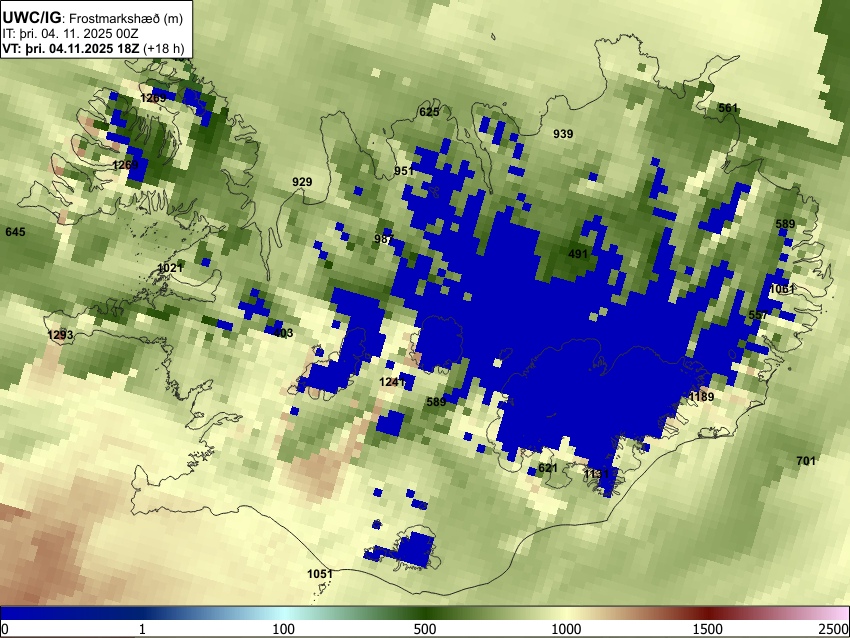The image size is (850, 638).
Task: Click the map value 951
Action: point(404,171)
